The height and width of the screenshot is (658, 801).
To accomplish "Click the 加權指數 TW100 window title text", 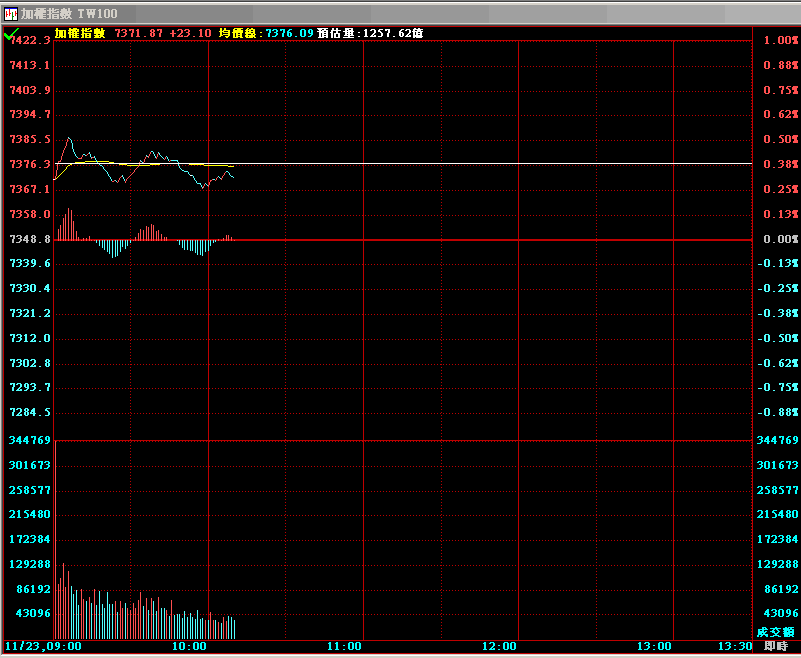I will click(x=69, y=14).
